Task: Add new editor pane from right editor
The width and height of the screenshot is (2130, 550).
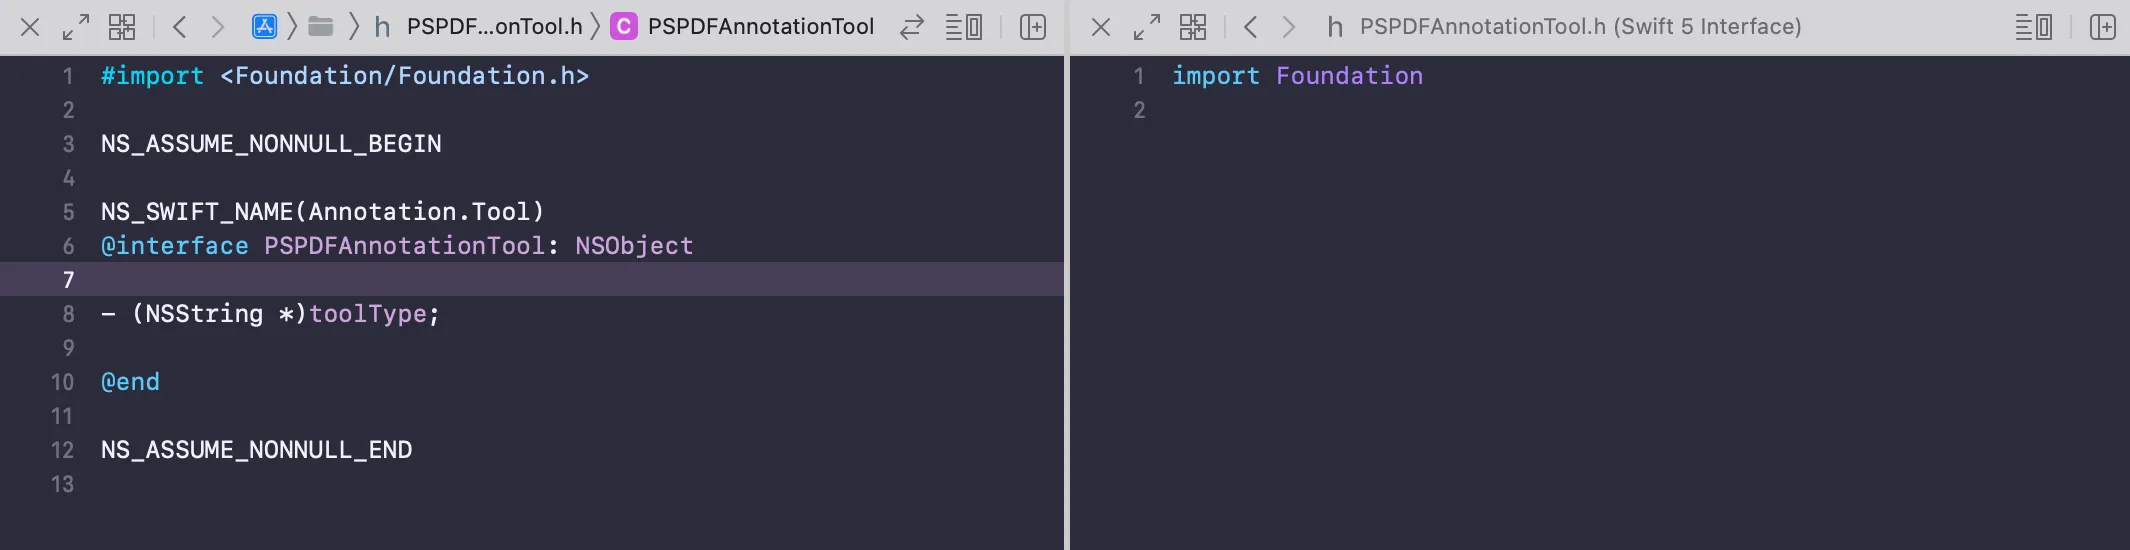Action: (x=2102, y=27)
